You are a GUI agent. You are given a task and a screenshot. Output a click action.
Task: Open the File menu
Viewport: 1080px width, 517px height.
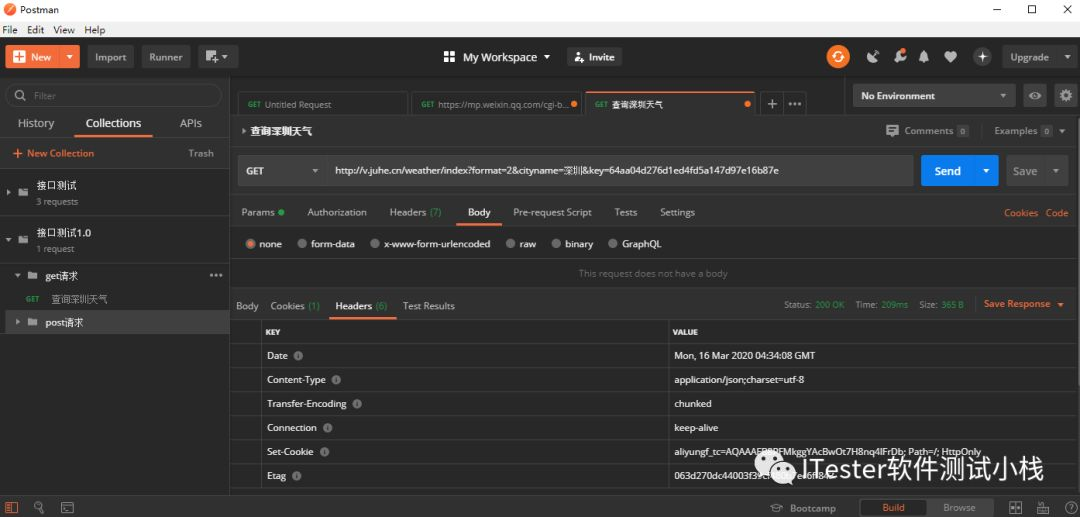click(x=10, y=30)
